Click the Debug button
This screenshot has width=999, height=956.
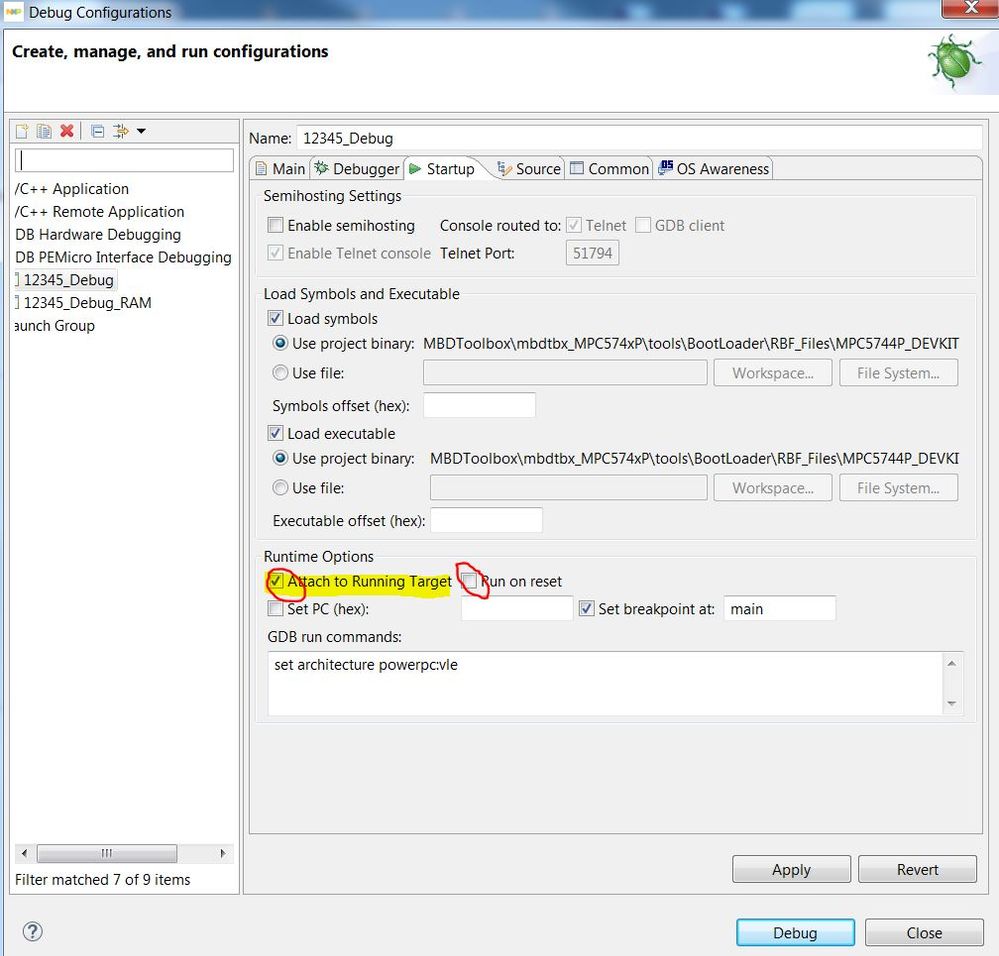795,932
